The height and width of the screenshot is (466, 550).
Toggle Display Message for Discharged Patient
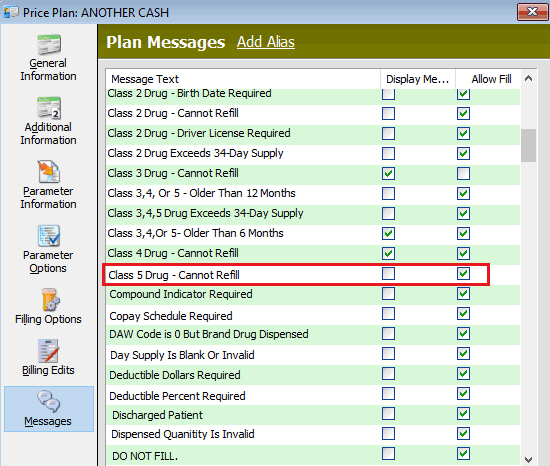point(388,413)
